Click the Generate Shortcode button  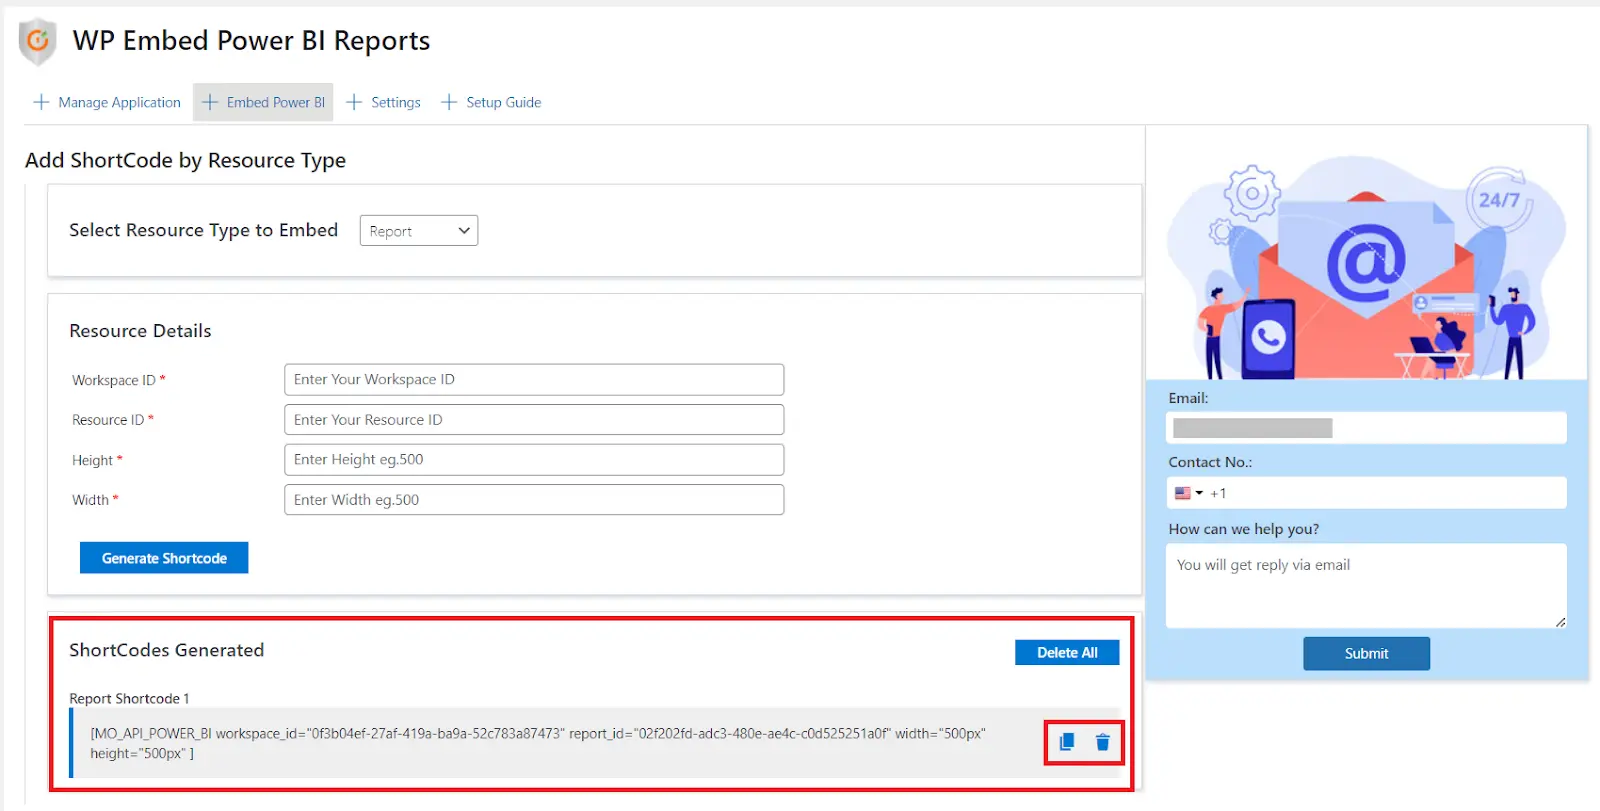point(164,558)
